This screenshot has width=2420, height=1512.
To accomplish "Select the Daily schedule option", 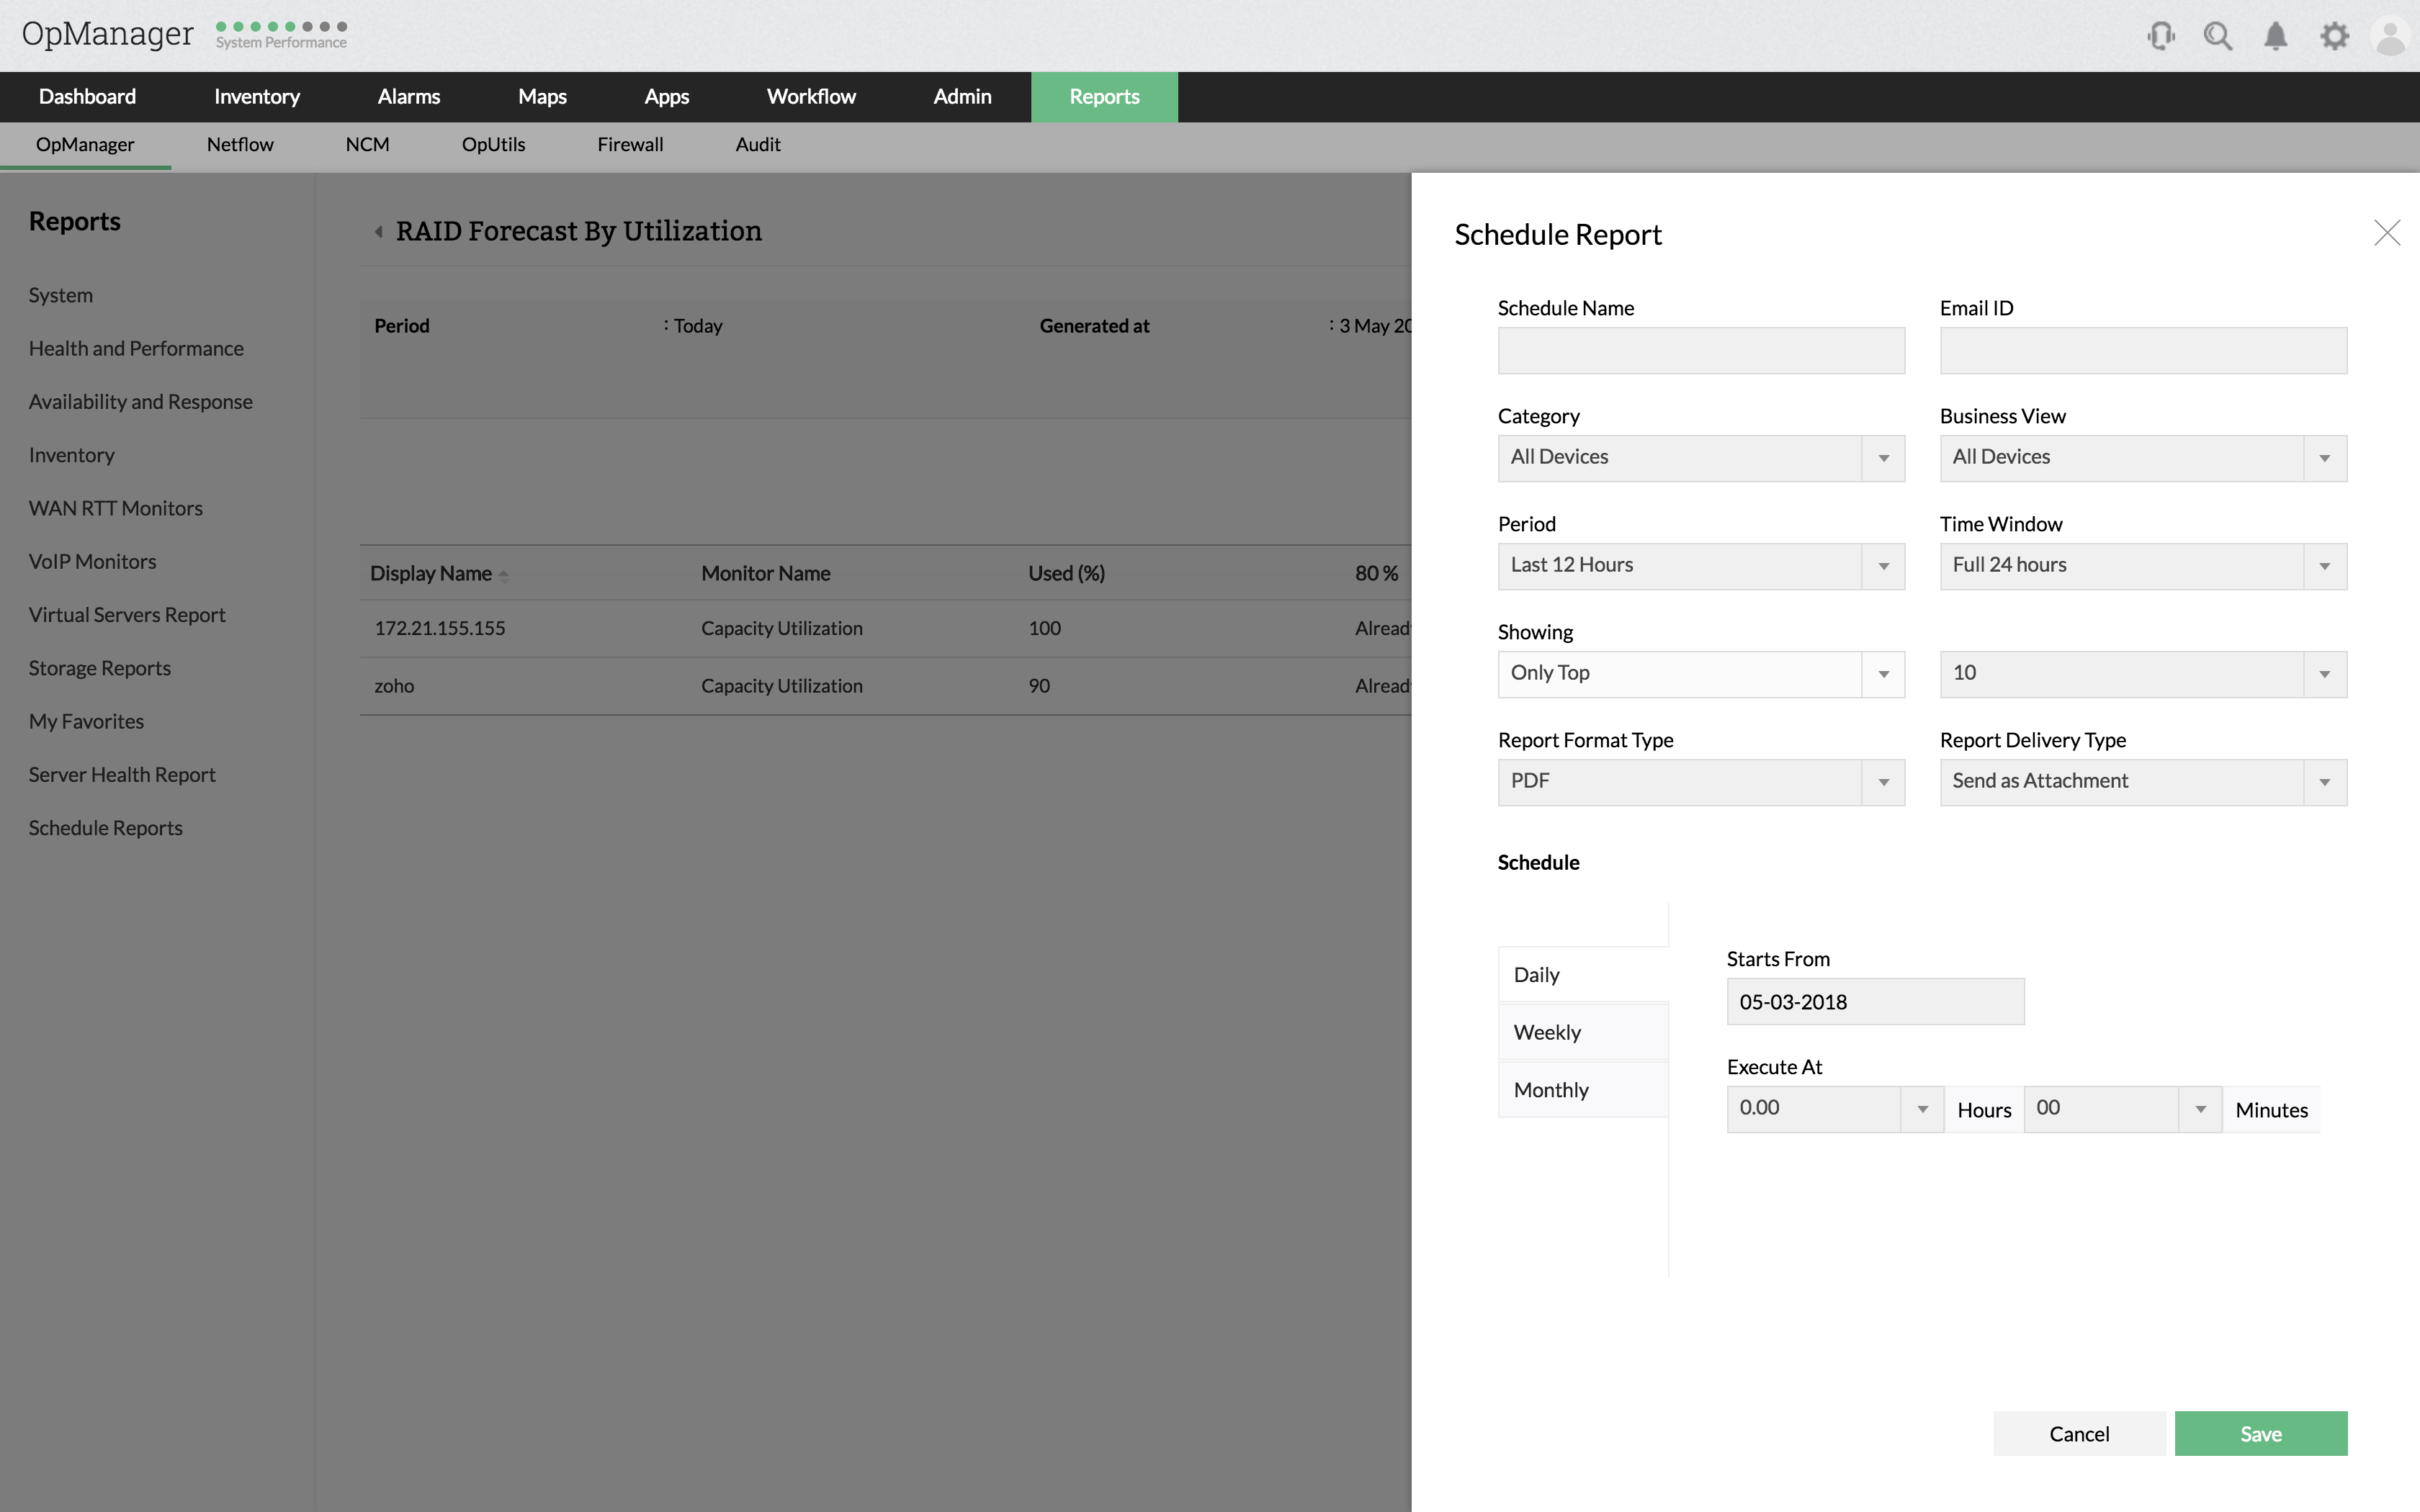I will pos(1582,974).
